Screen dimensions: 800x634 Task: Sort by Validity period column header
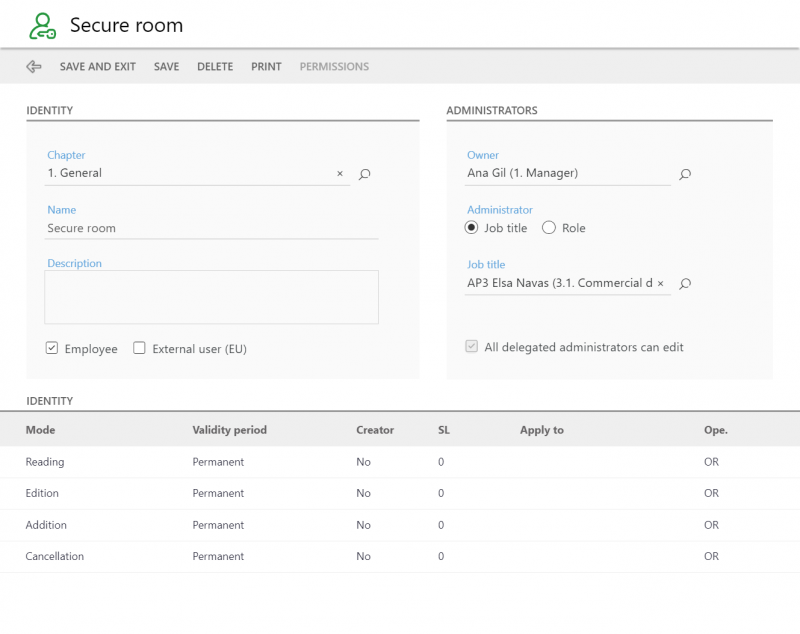pos(230,430)
